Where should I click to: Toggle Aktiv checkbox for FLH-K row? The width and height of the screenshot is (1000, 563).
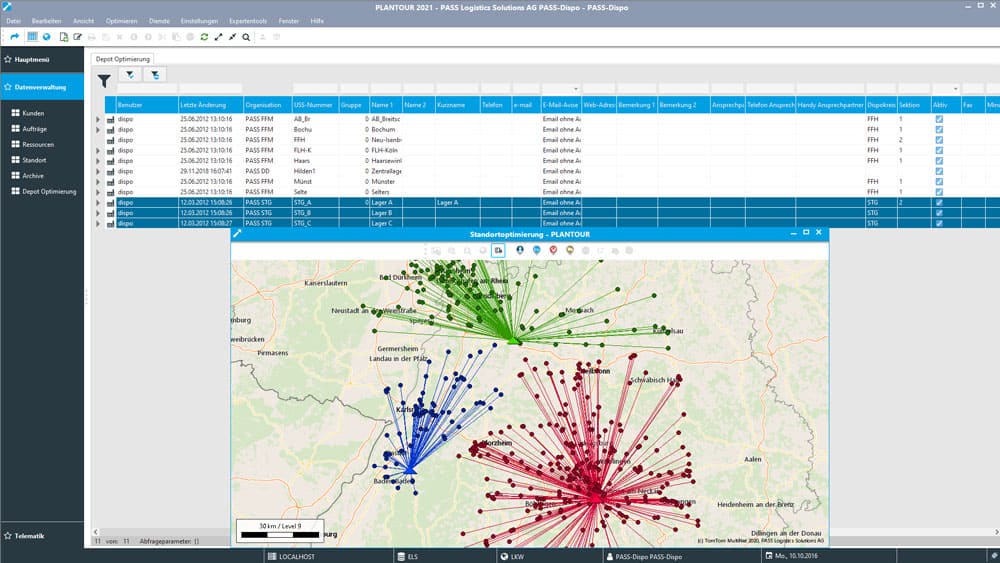[939, 150]
